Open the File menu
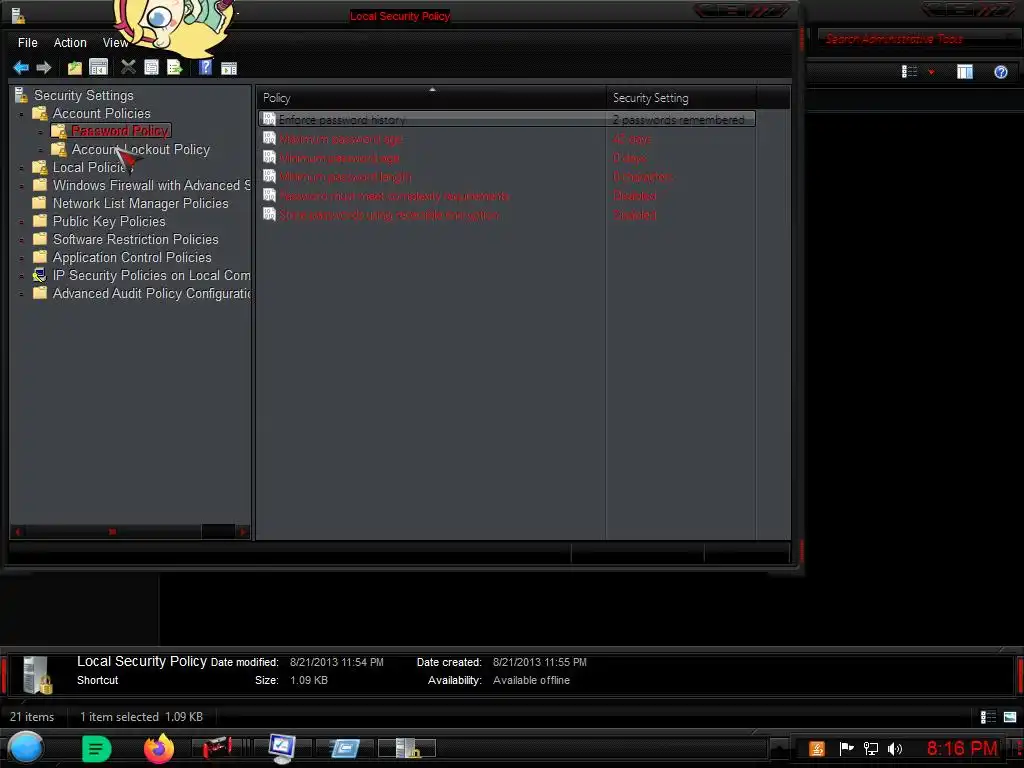This screenshot has width=1024, height=768. click(27, 42)
